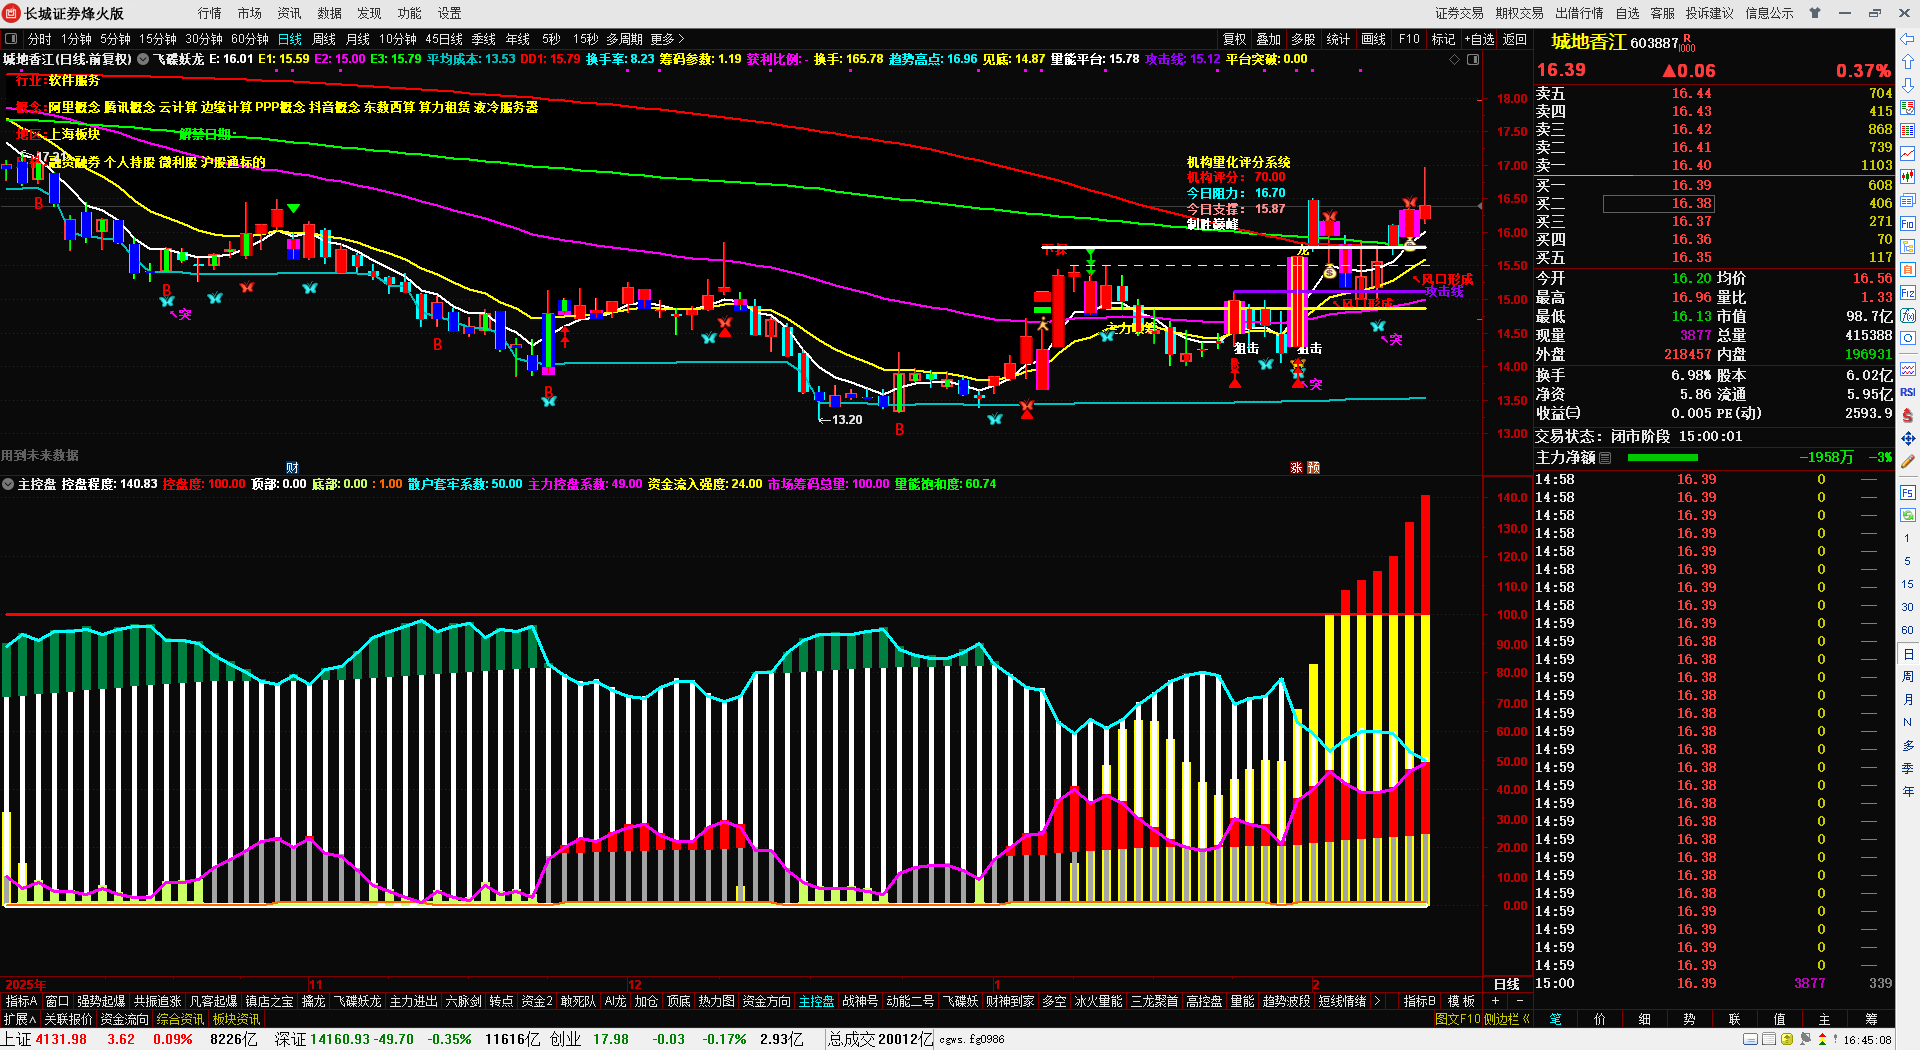Click the circle-in-square icon in right sidebar
This screenshot has width=1920, height=1050.
coord(1908,339)
